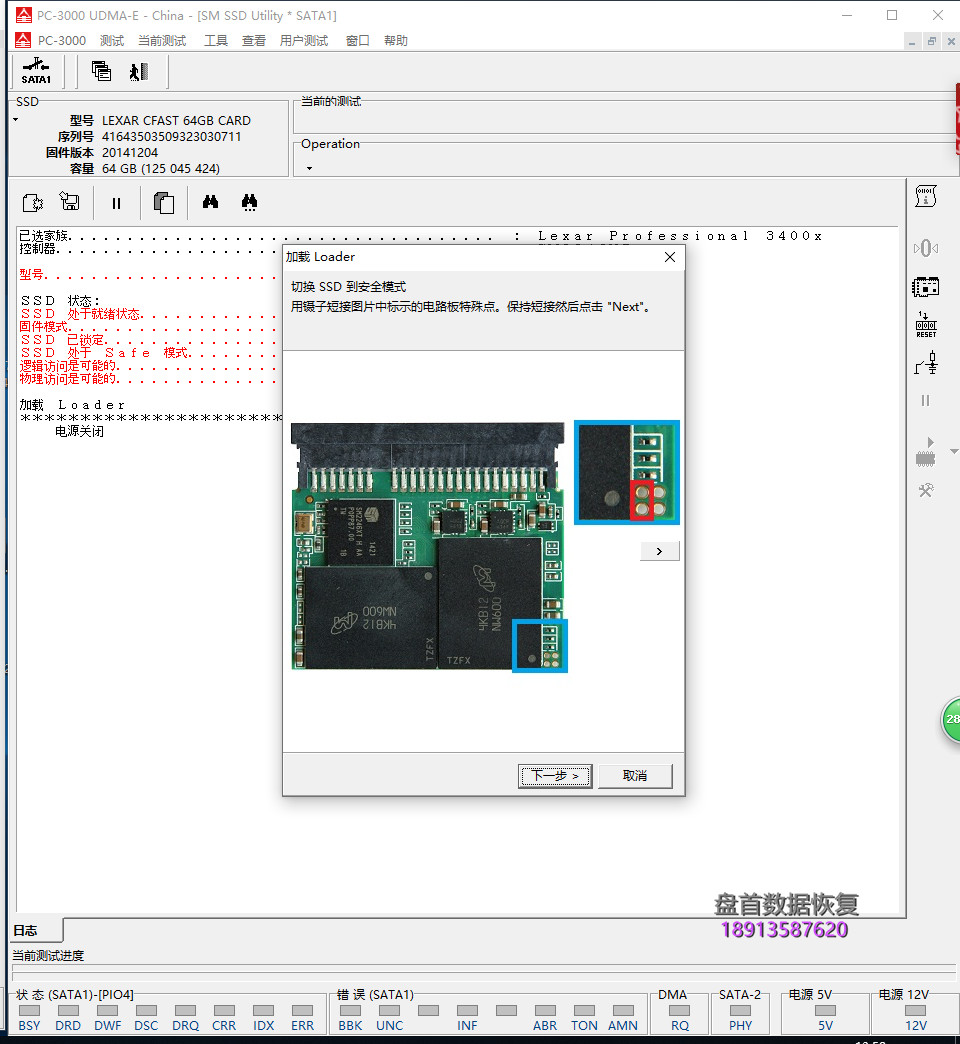The image size is (960, 1044).
Task: Click 取消 button in Loader dialog
Action: click(x=635, y=776)
